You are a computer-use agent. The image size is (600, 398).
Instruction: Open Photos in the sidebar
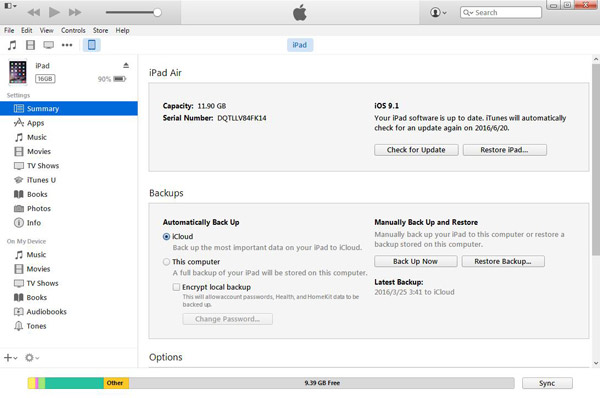click(x=69, y=209)
